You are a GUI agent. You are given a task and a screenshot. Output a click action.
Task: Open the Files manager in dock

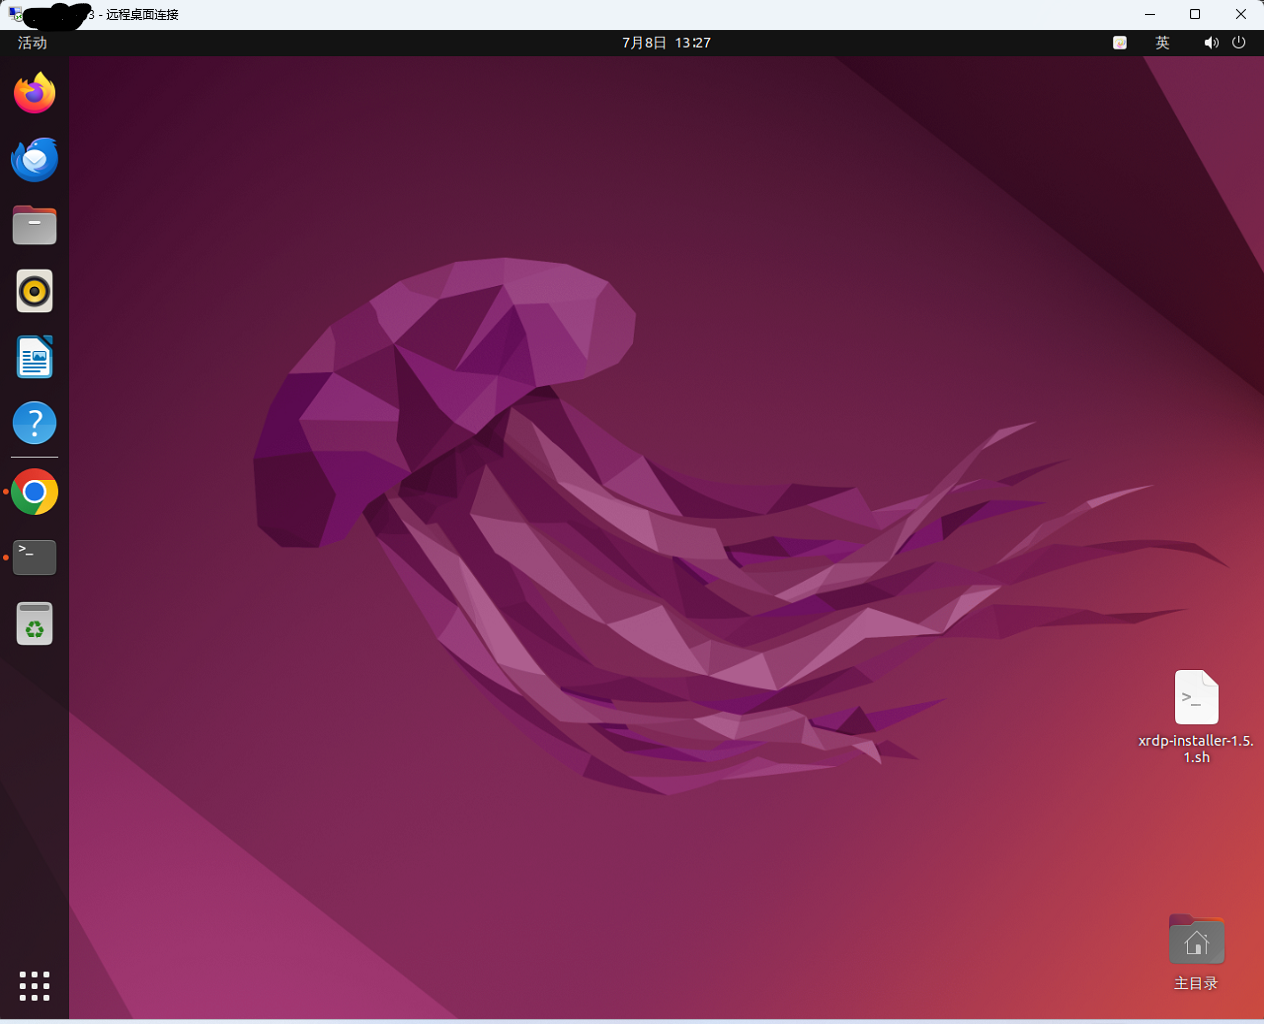[x=35, y=225]
